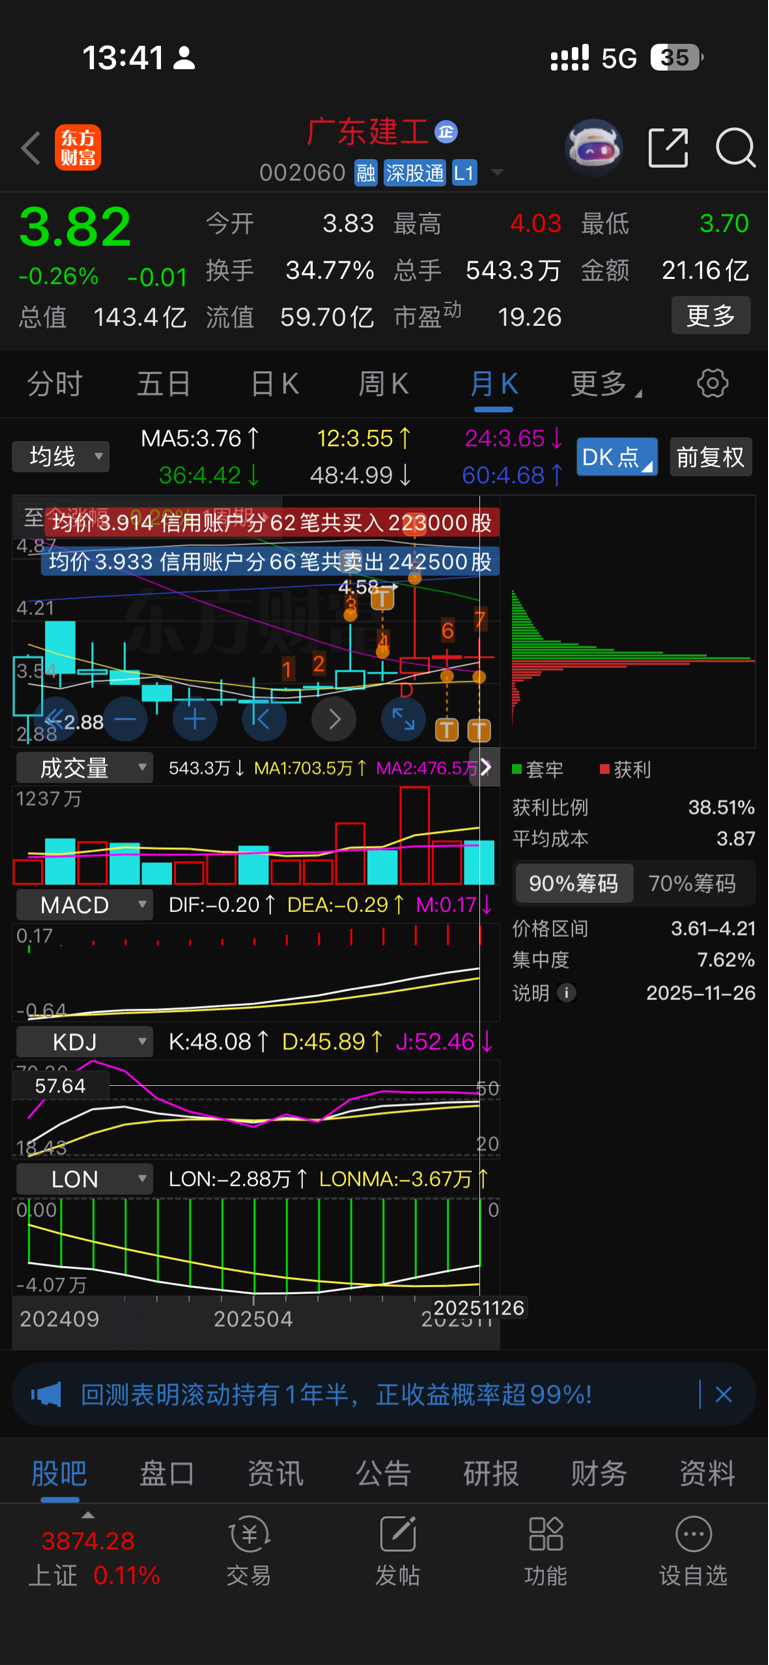The width and height of the screenshot is (769, 1665).
Task: Open the 东方财富 logo icon
Action: (78, 148)
